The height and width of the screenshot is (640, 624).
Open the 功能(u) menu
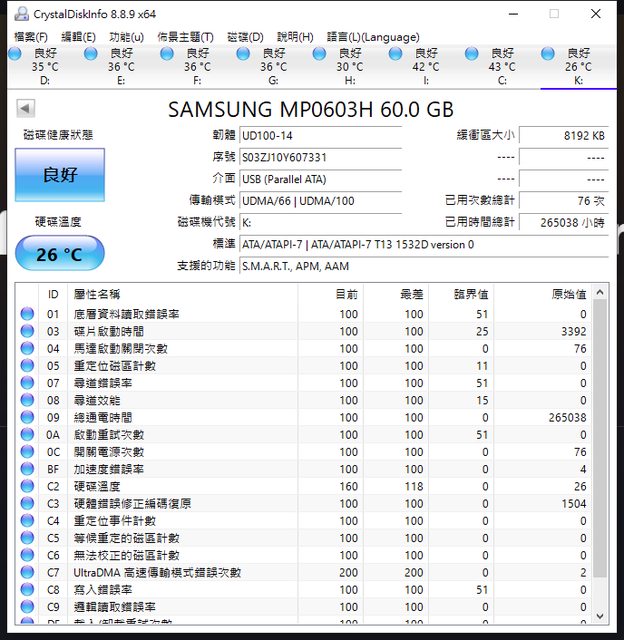pyautogui.click(x=126, y=37)
